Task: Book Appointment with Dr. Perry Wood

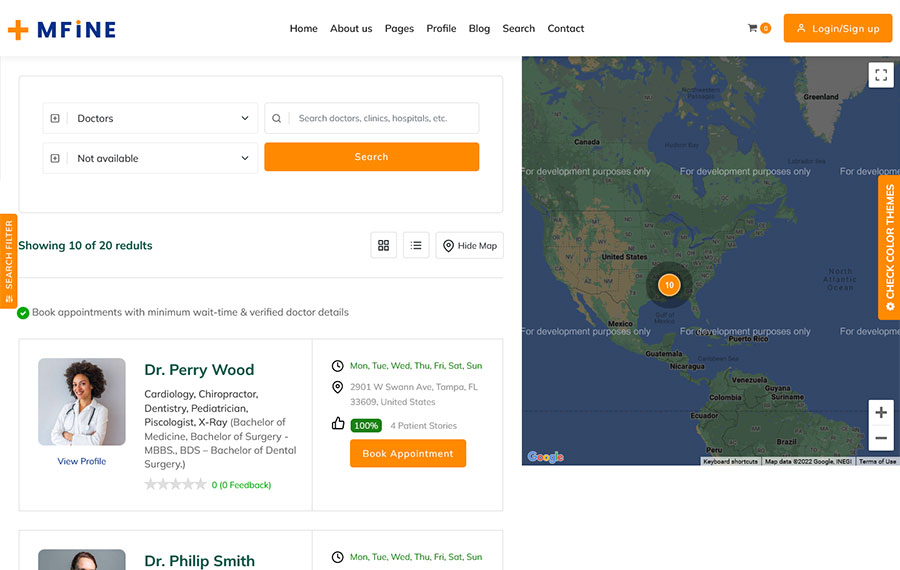Action: coord(407,453)
